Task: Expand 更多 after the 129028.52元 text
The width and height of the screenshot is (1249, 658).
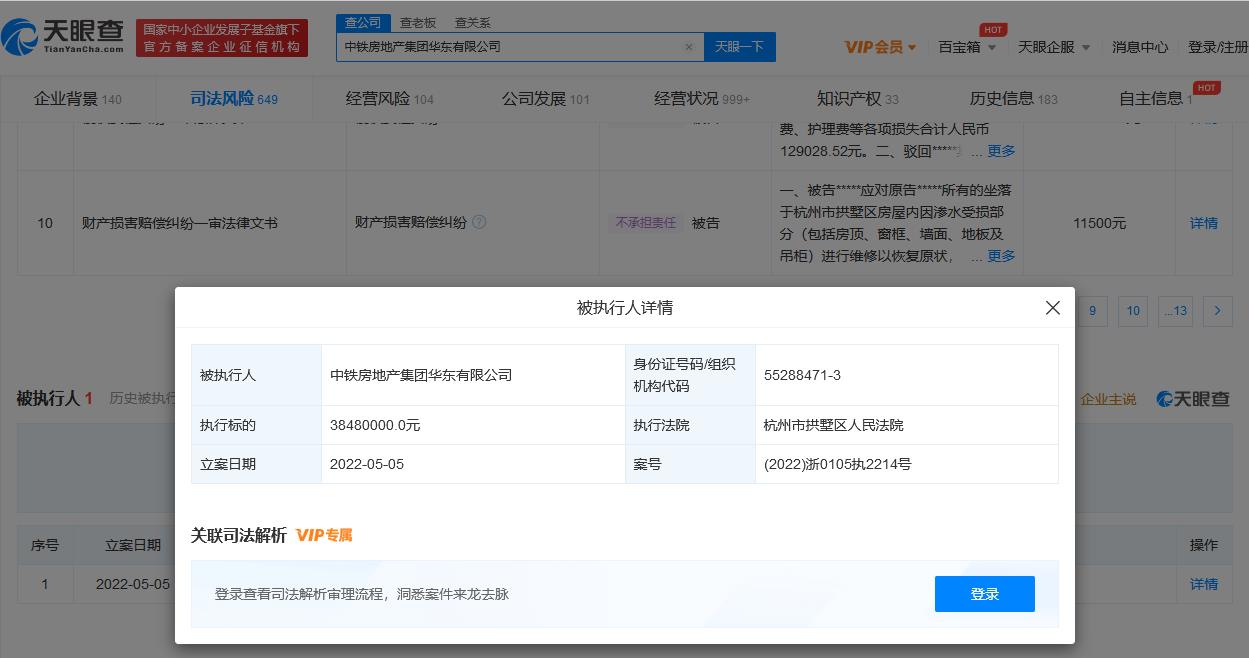Action: click(x=1001, y=151)
